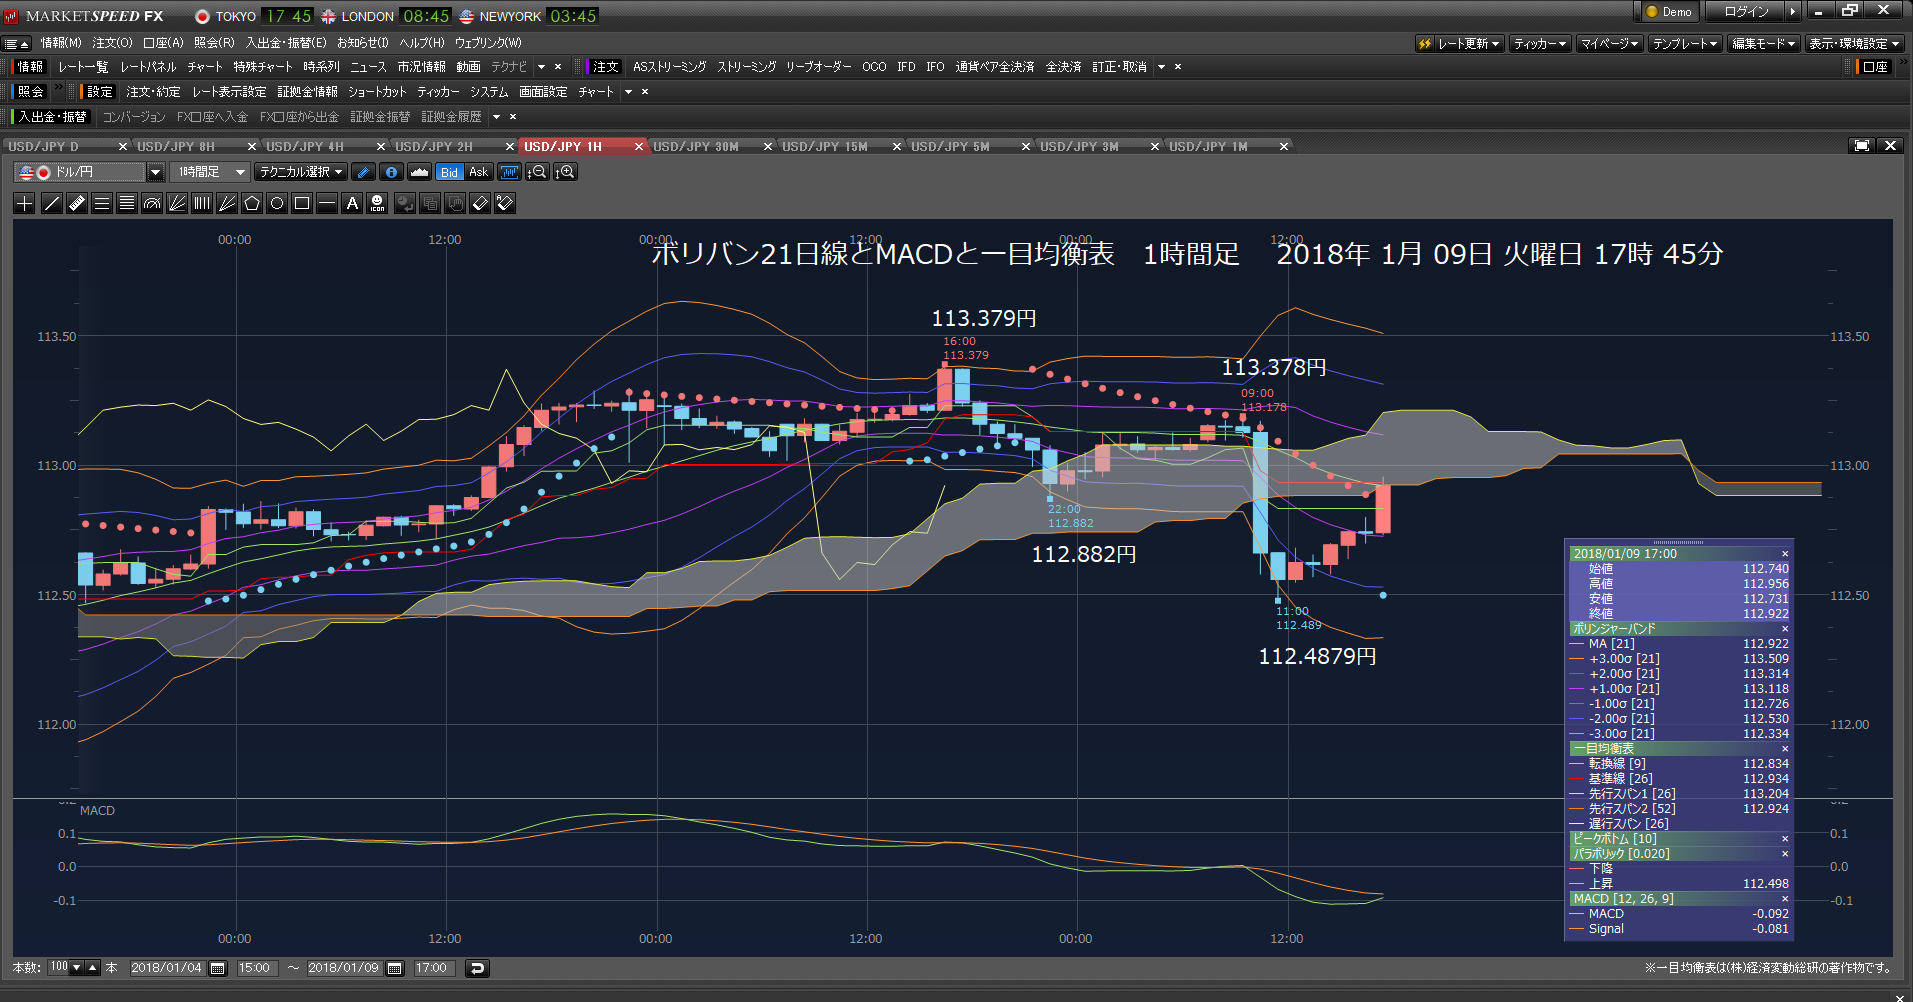Select the single-object eraser tool
Viewport: 1913px width, 1002px height.
(x=480, y=203)
